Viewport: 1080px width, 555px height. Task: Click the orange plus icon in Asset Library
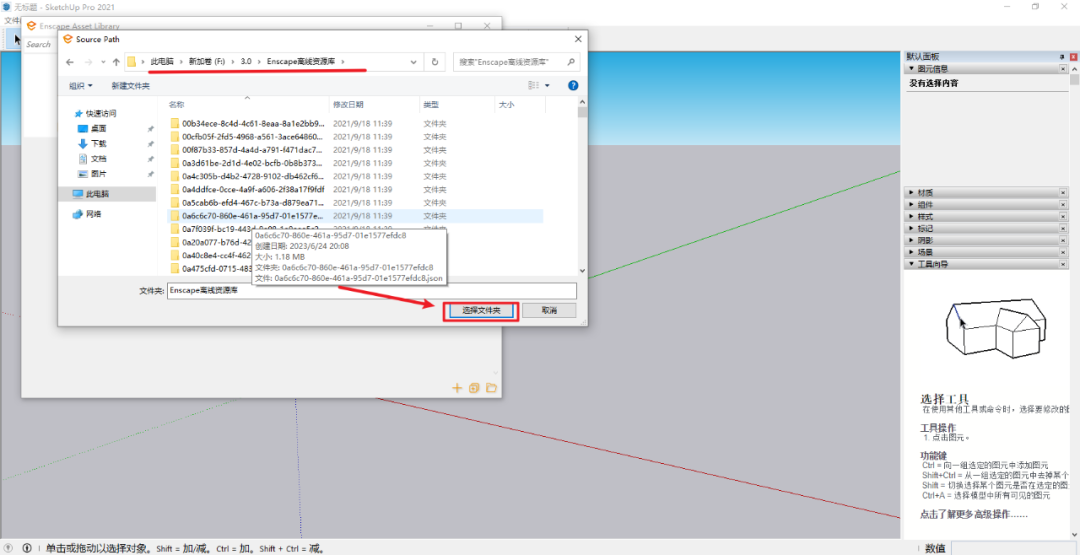tap(457, 388)
